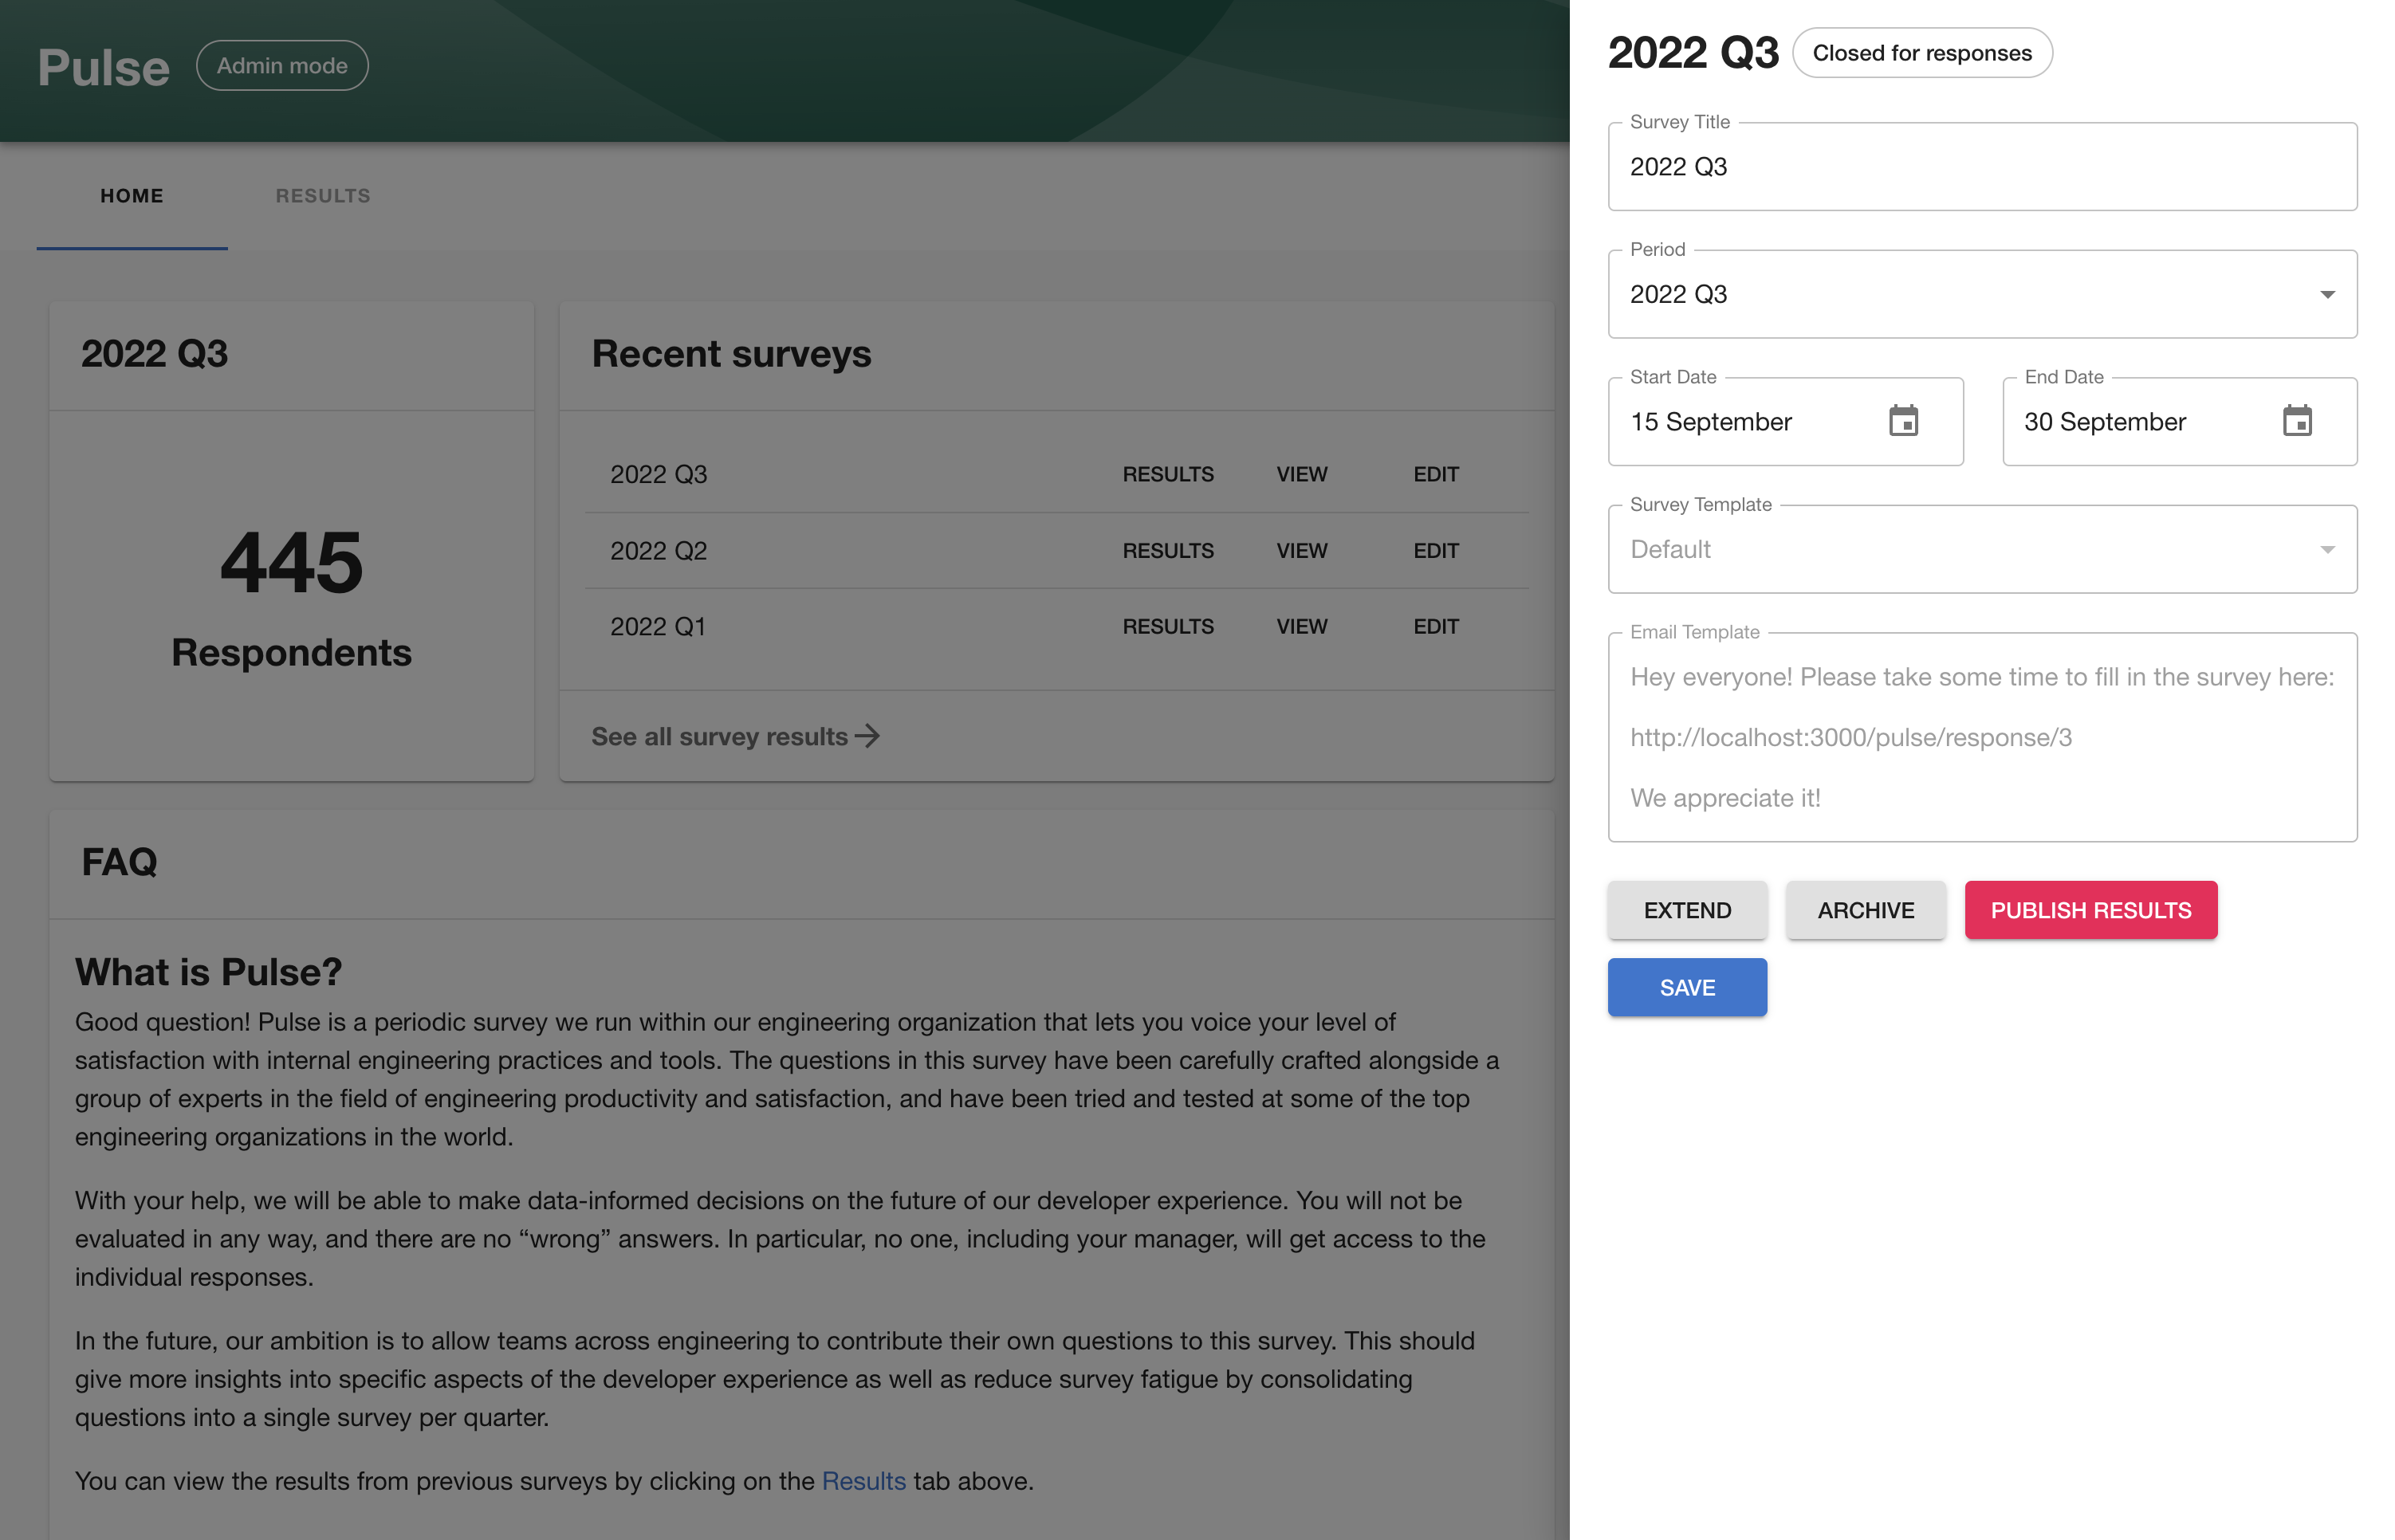The height and width of the screenshot is (1540, 2395).
Task: Expand the Survey Template dropdown arrow
Action: (2327, 549)
